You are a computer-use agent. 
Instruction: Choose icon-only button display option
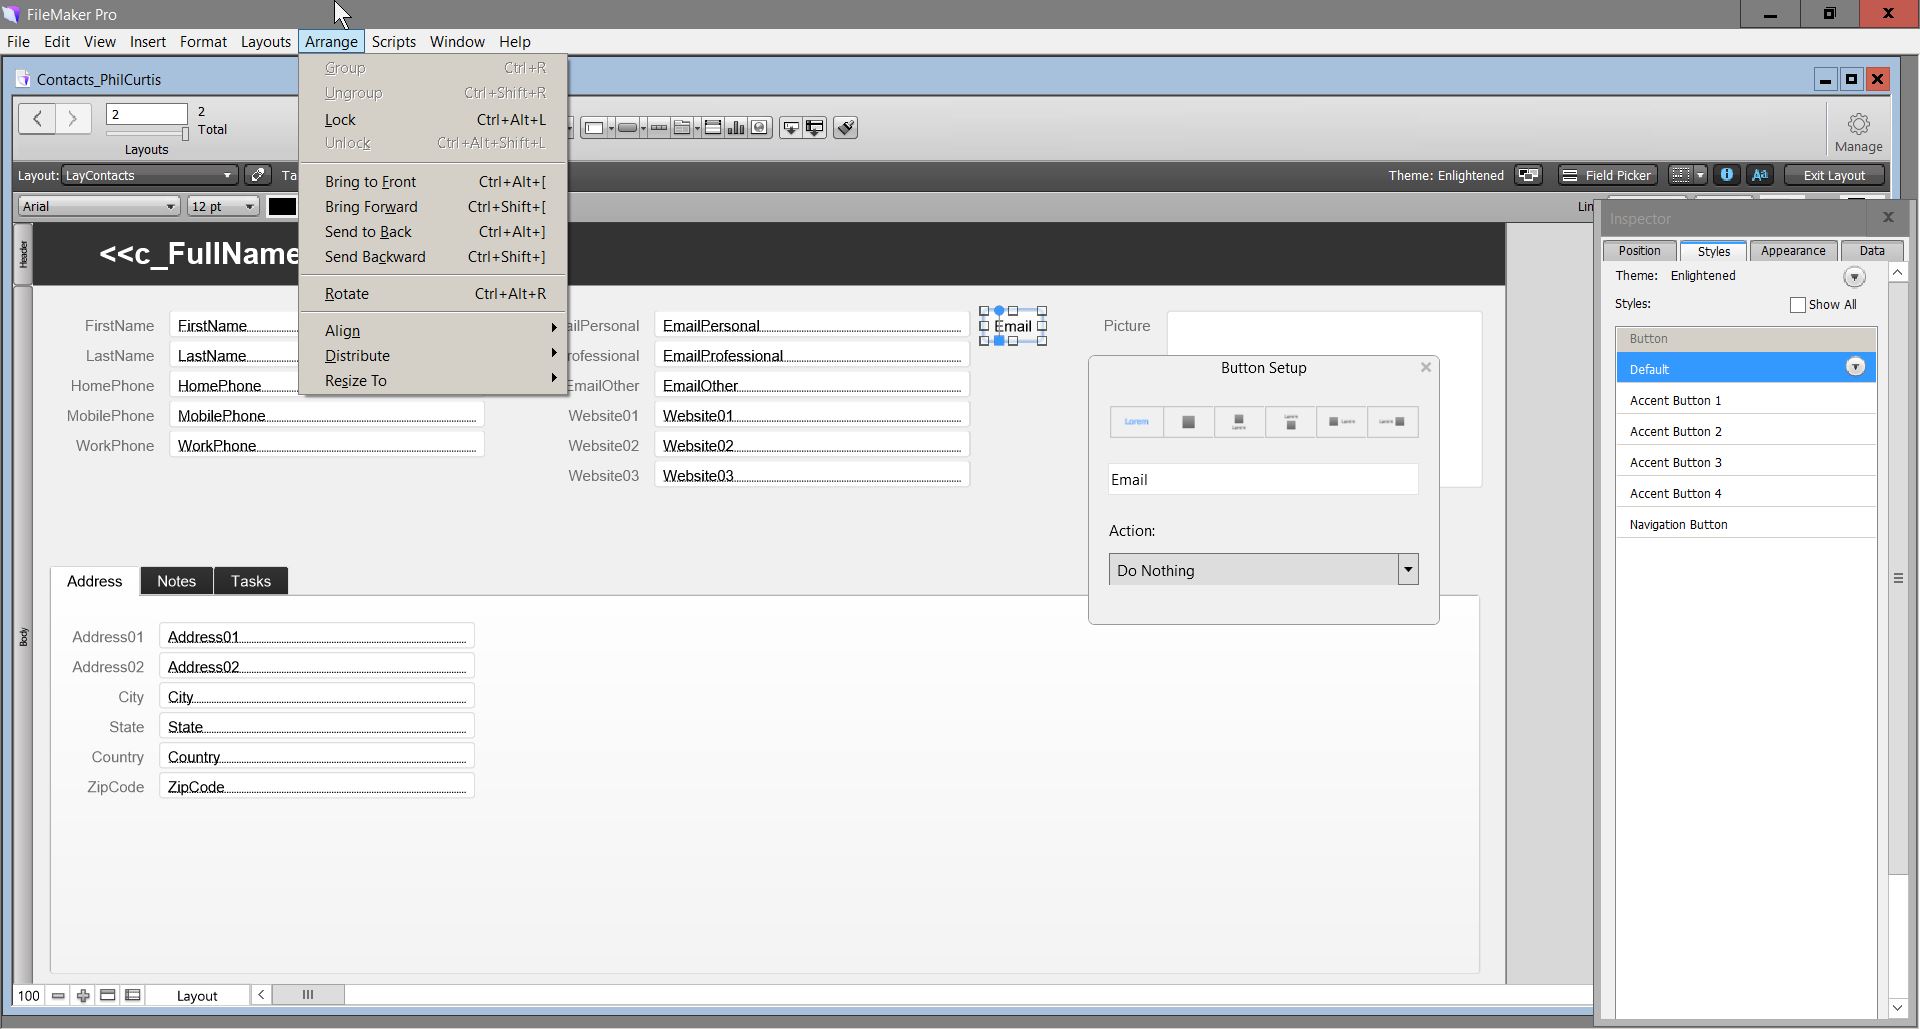[x=1188, y=422]
